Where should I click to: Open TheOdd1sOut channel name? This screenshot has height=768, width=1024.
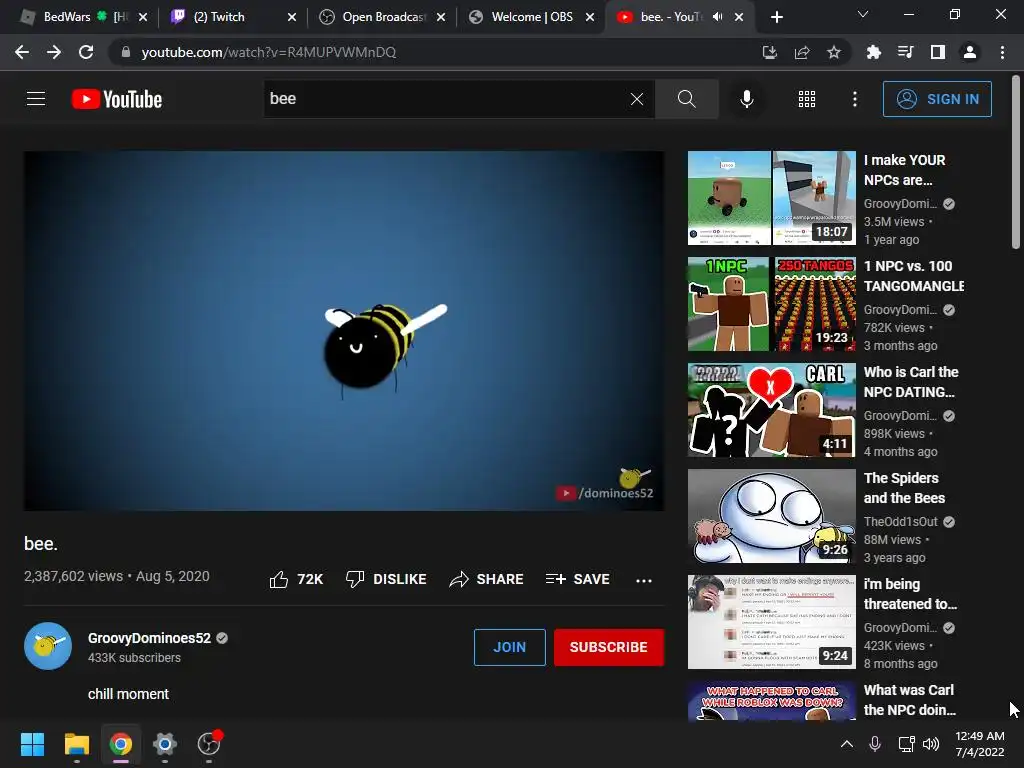point(901,522)
